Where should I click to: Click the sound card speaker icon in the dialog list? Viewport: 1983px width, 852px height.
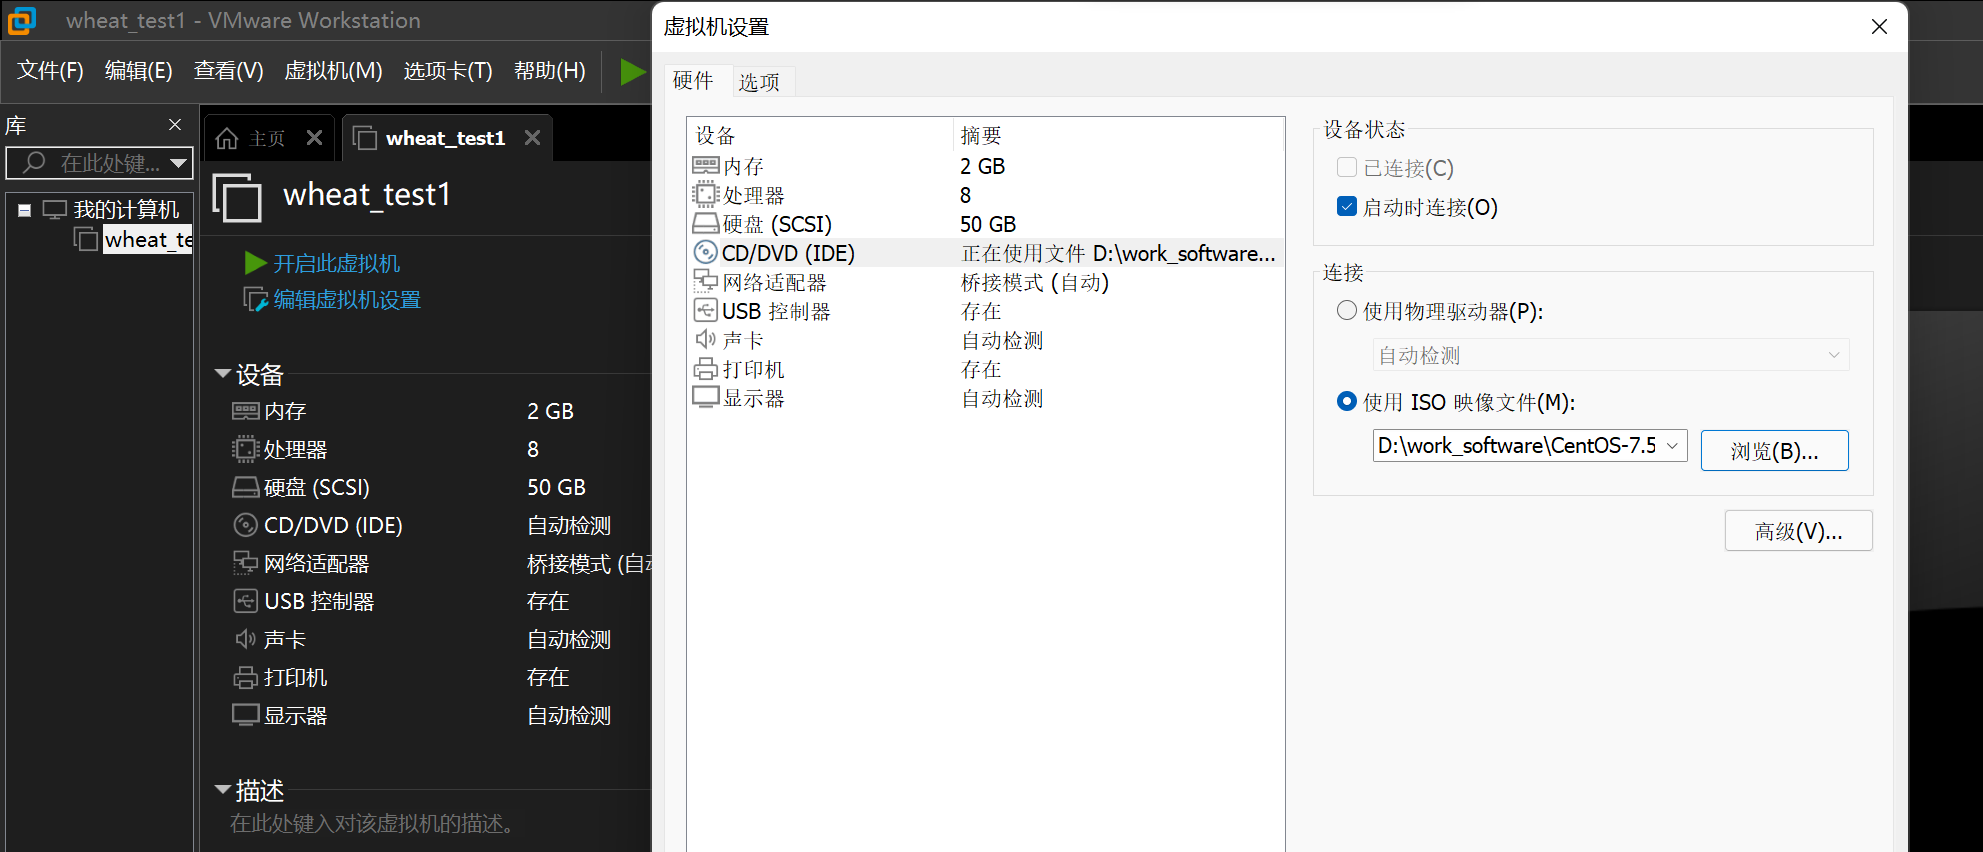tap(706, 339)
